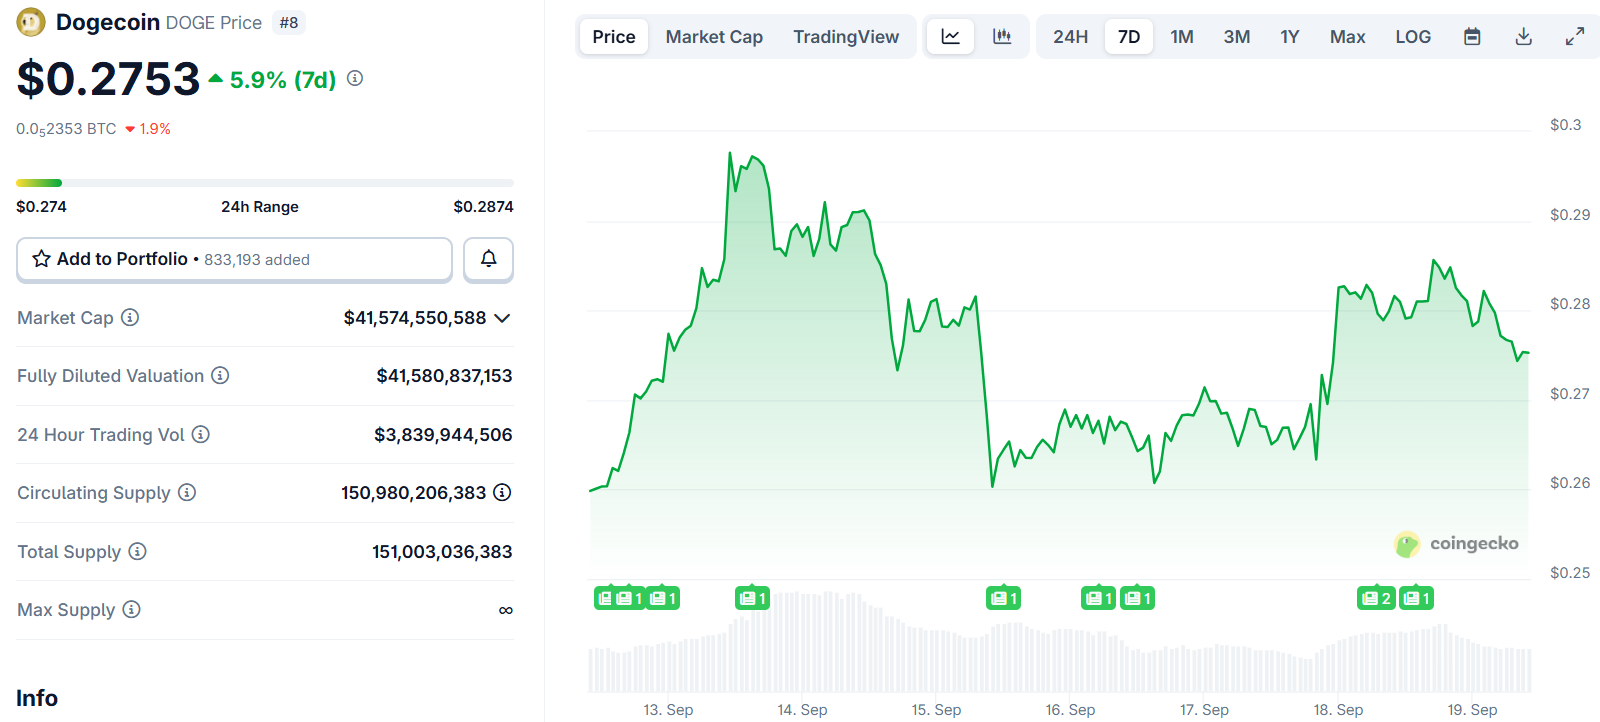
Task: Show the 24 Hour Trading Vol info icon
Action: 201,434
